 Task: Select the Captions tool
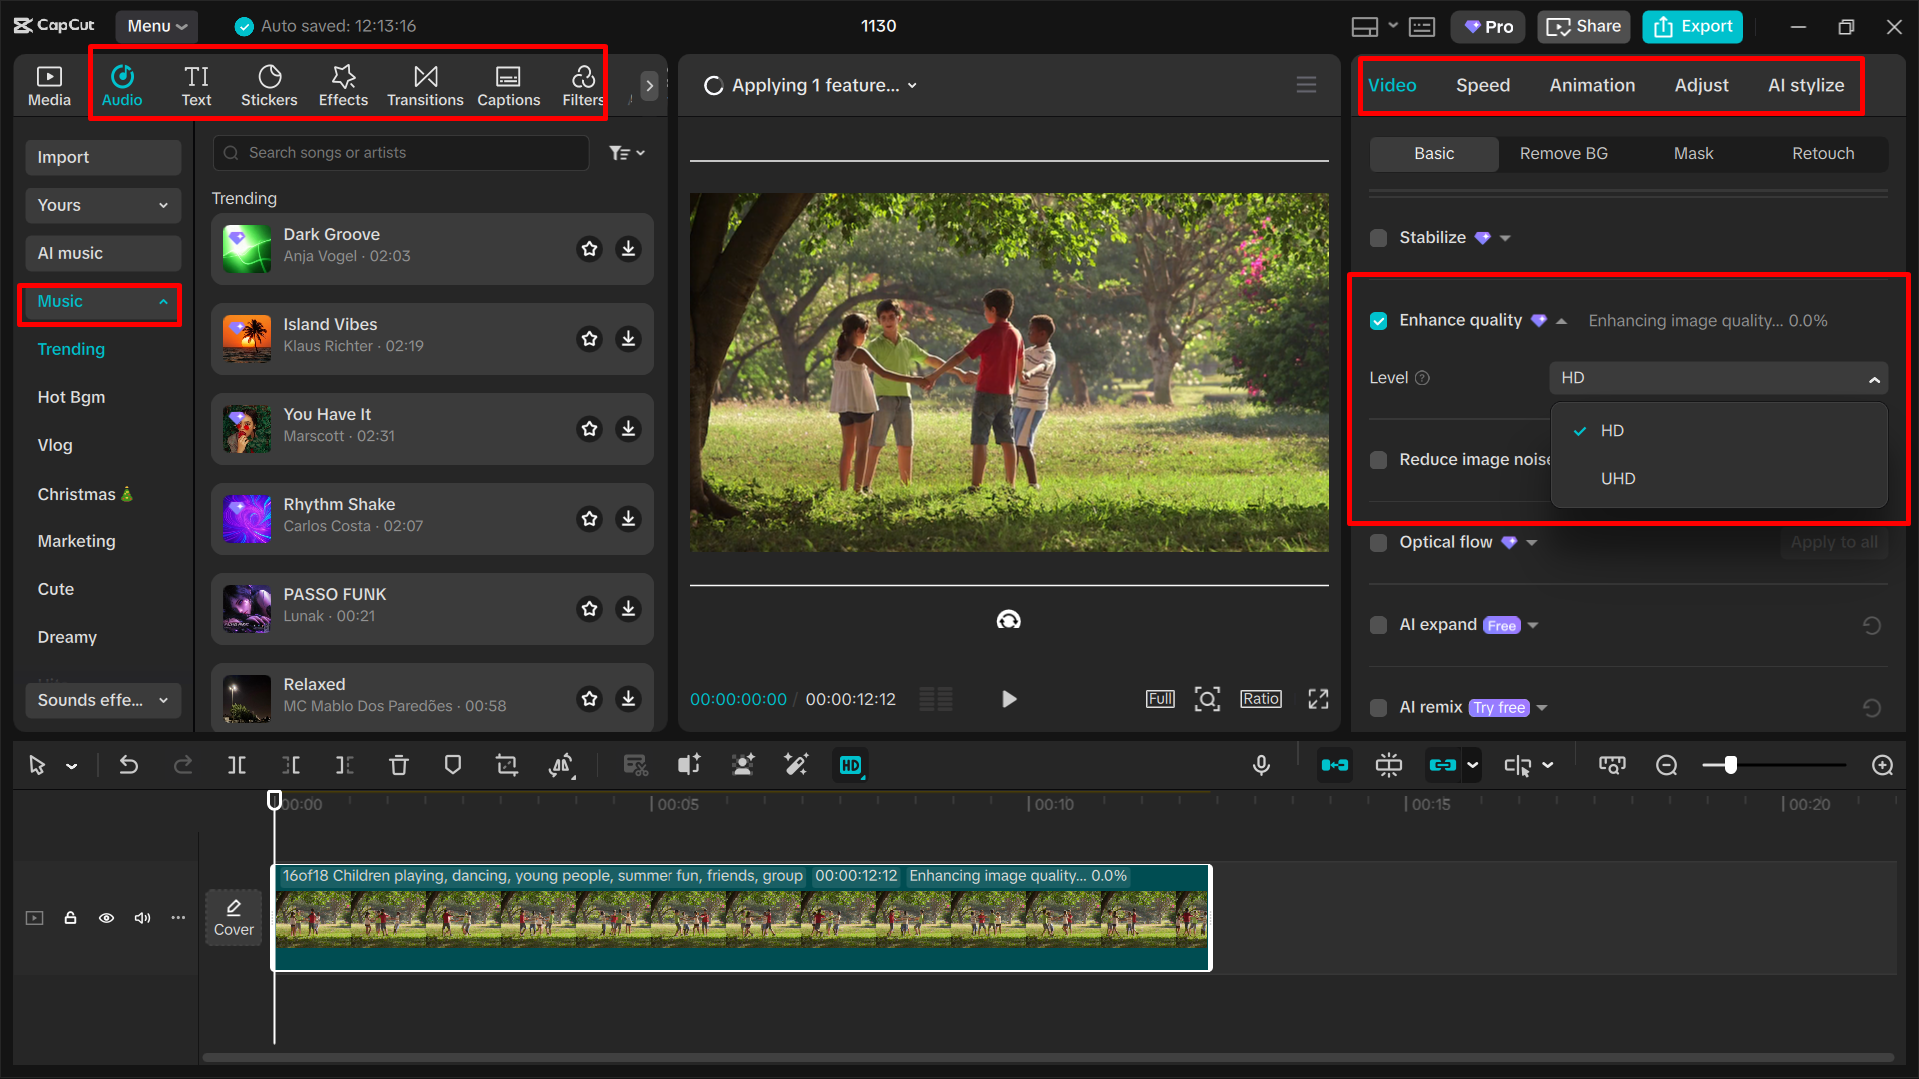click(508, 84)
